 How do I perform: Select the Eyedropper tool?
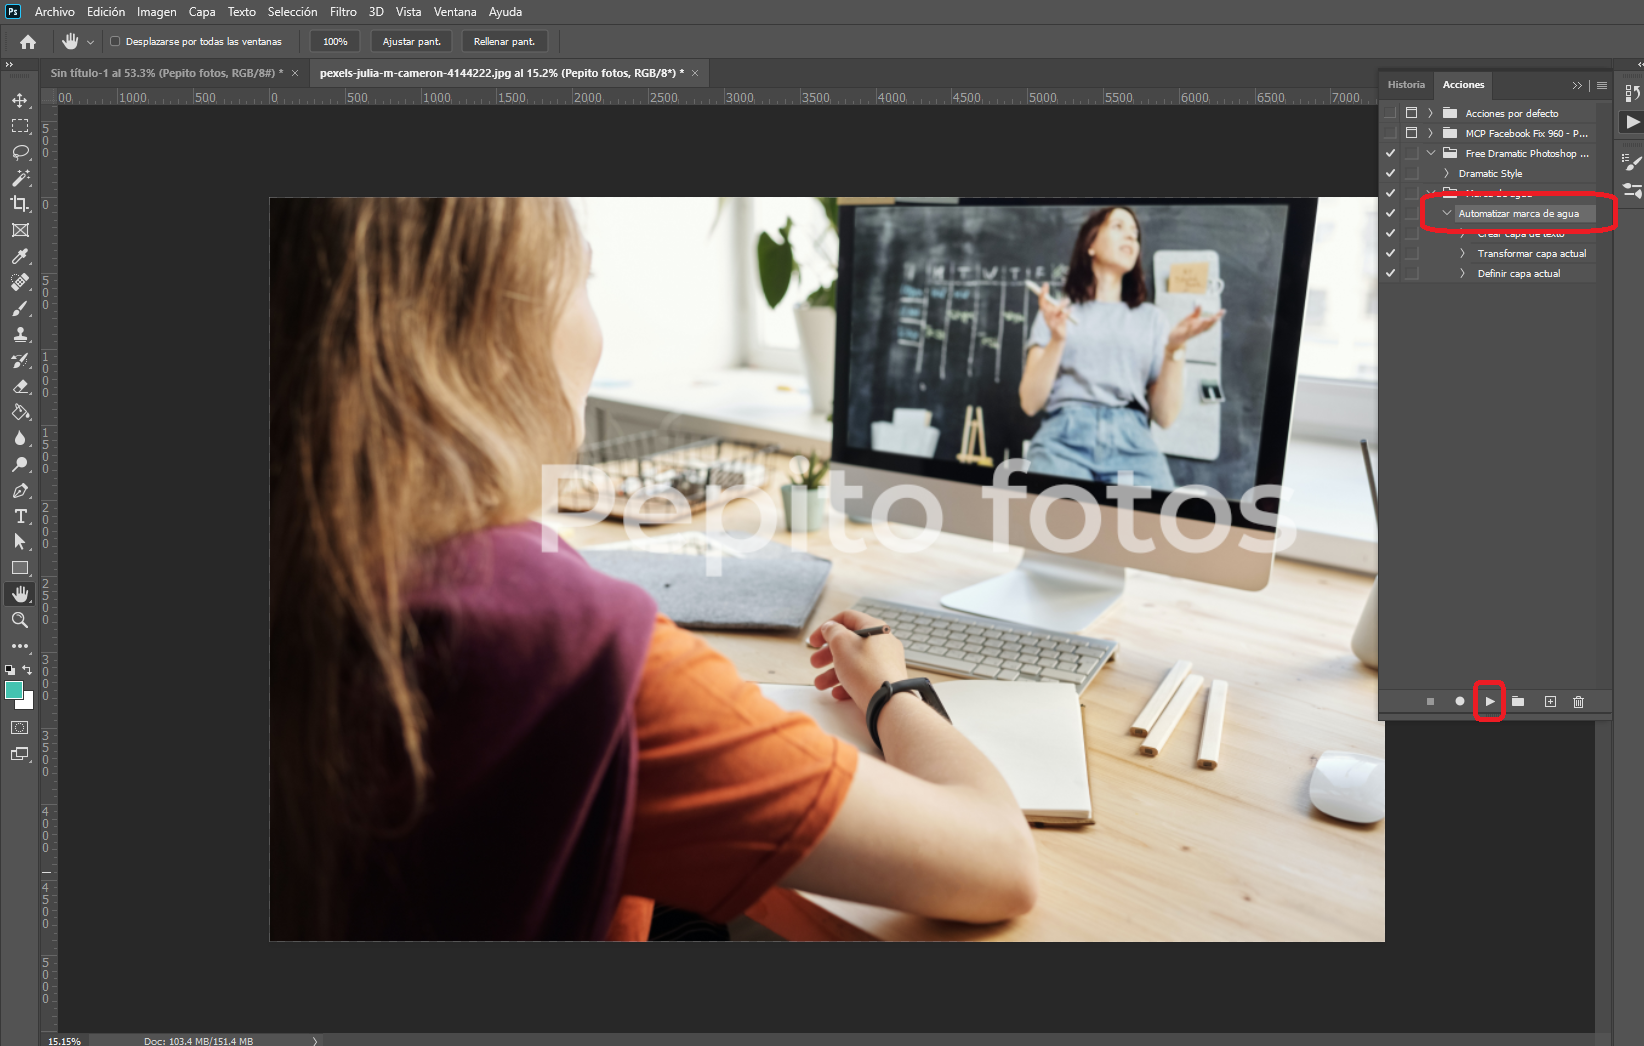coord(20,256)
